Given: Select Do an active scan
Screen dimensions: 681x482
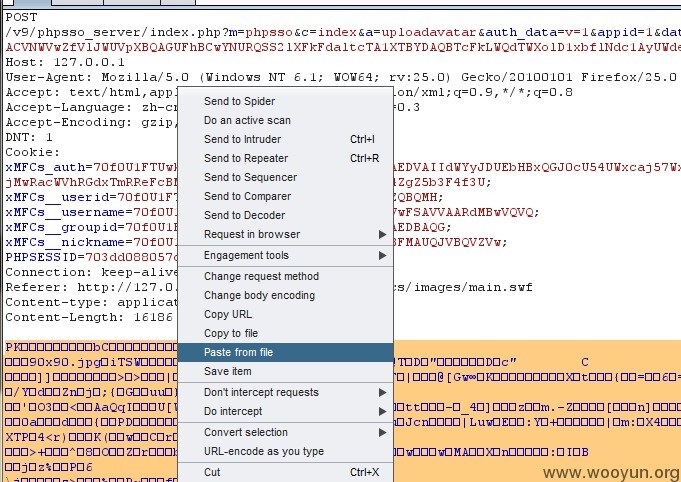Looking at the screenshot, I should (x=285, y=120).
